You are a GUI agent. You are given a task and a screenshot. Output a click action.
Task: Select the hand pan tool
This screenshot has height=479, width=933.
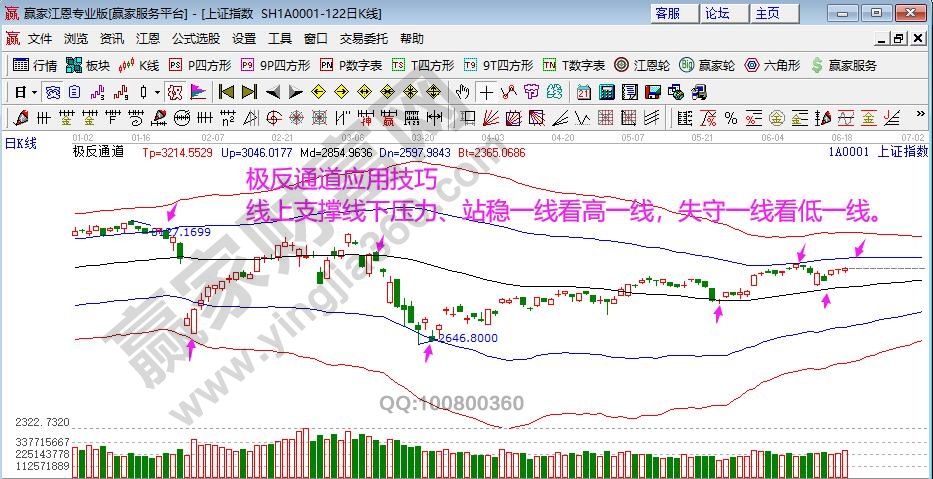coord(461,92)
